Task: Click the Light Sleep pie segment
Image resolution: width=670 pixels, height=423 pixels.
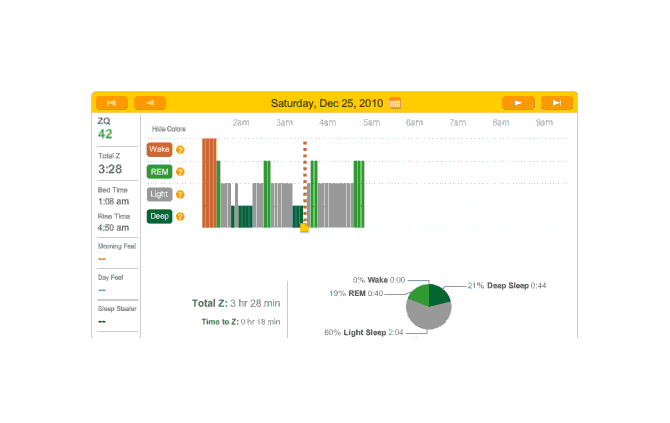Action: pyautogui.click(x=430, y=316)
